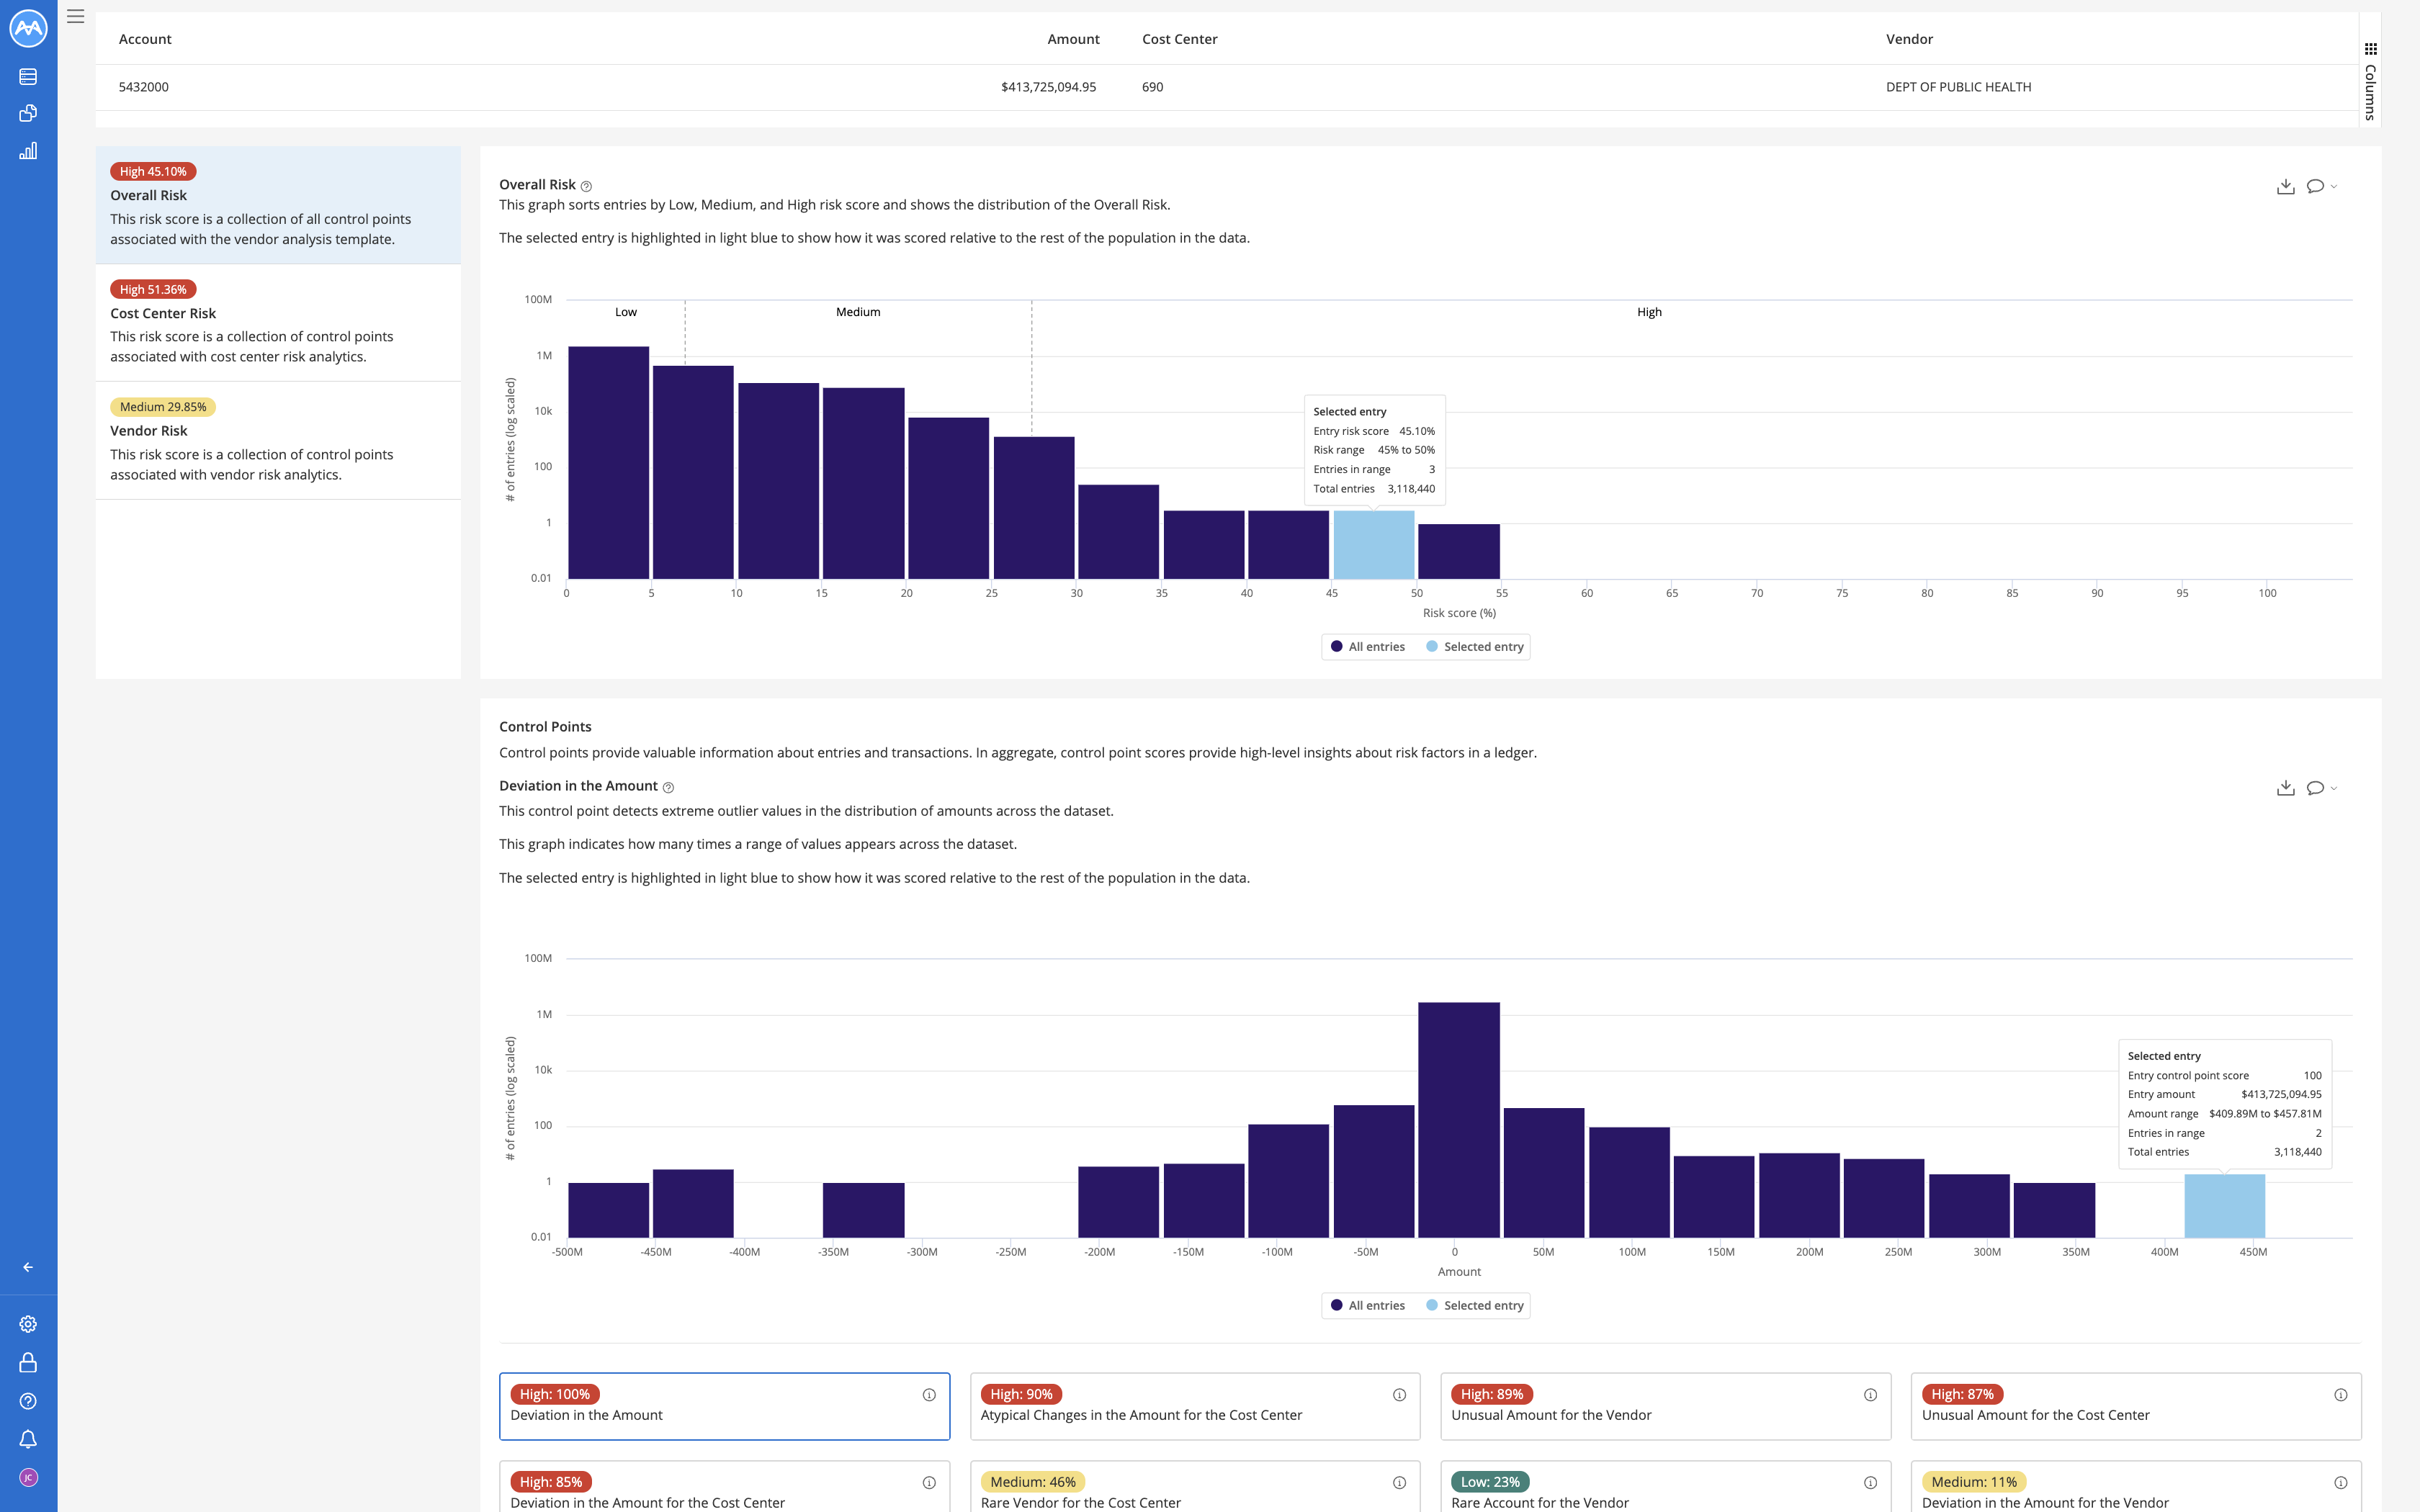Open notifications bell icon
The image size is (2420, 1512).
[28, 1439]
